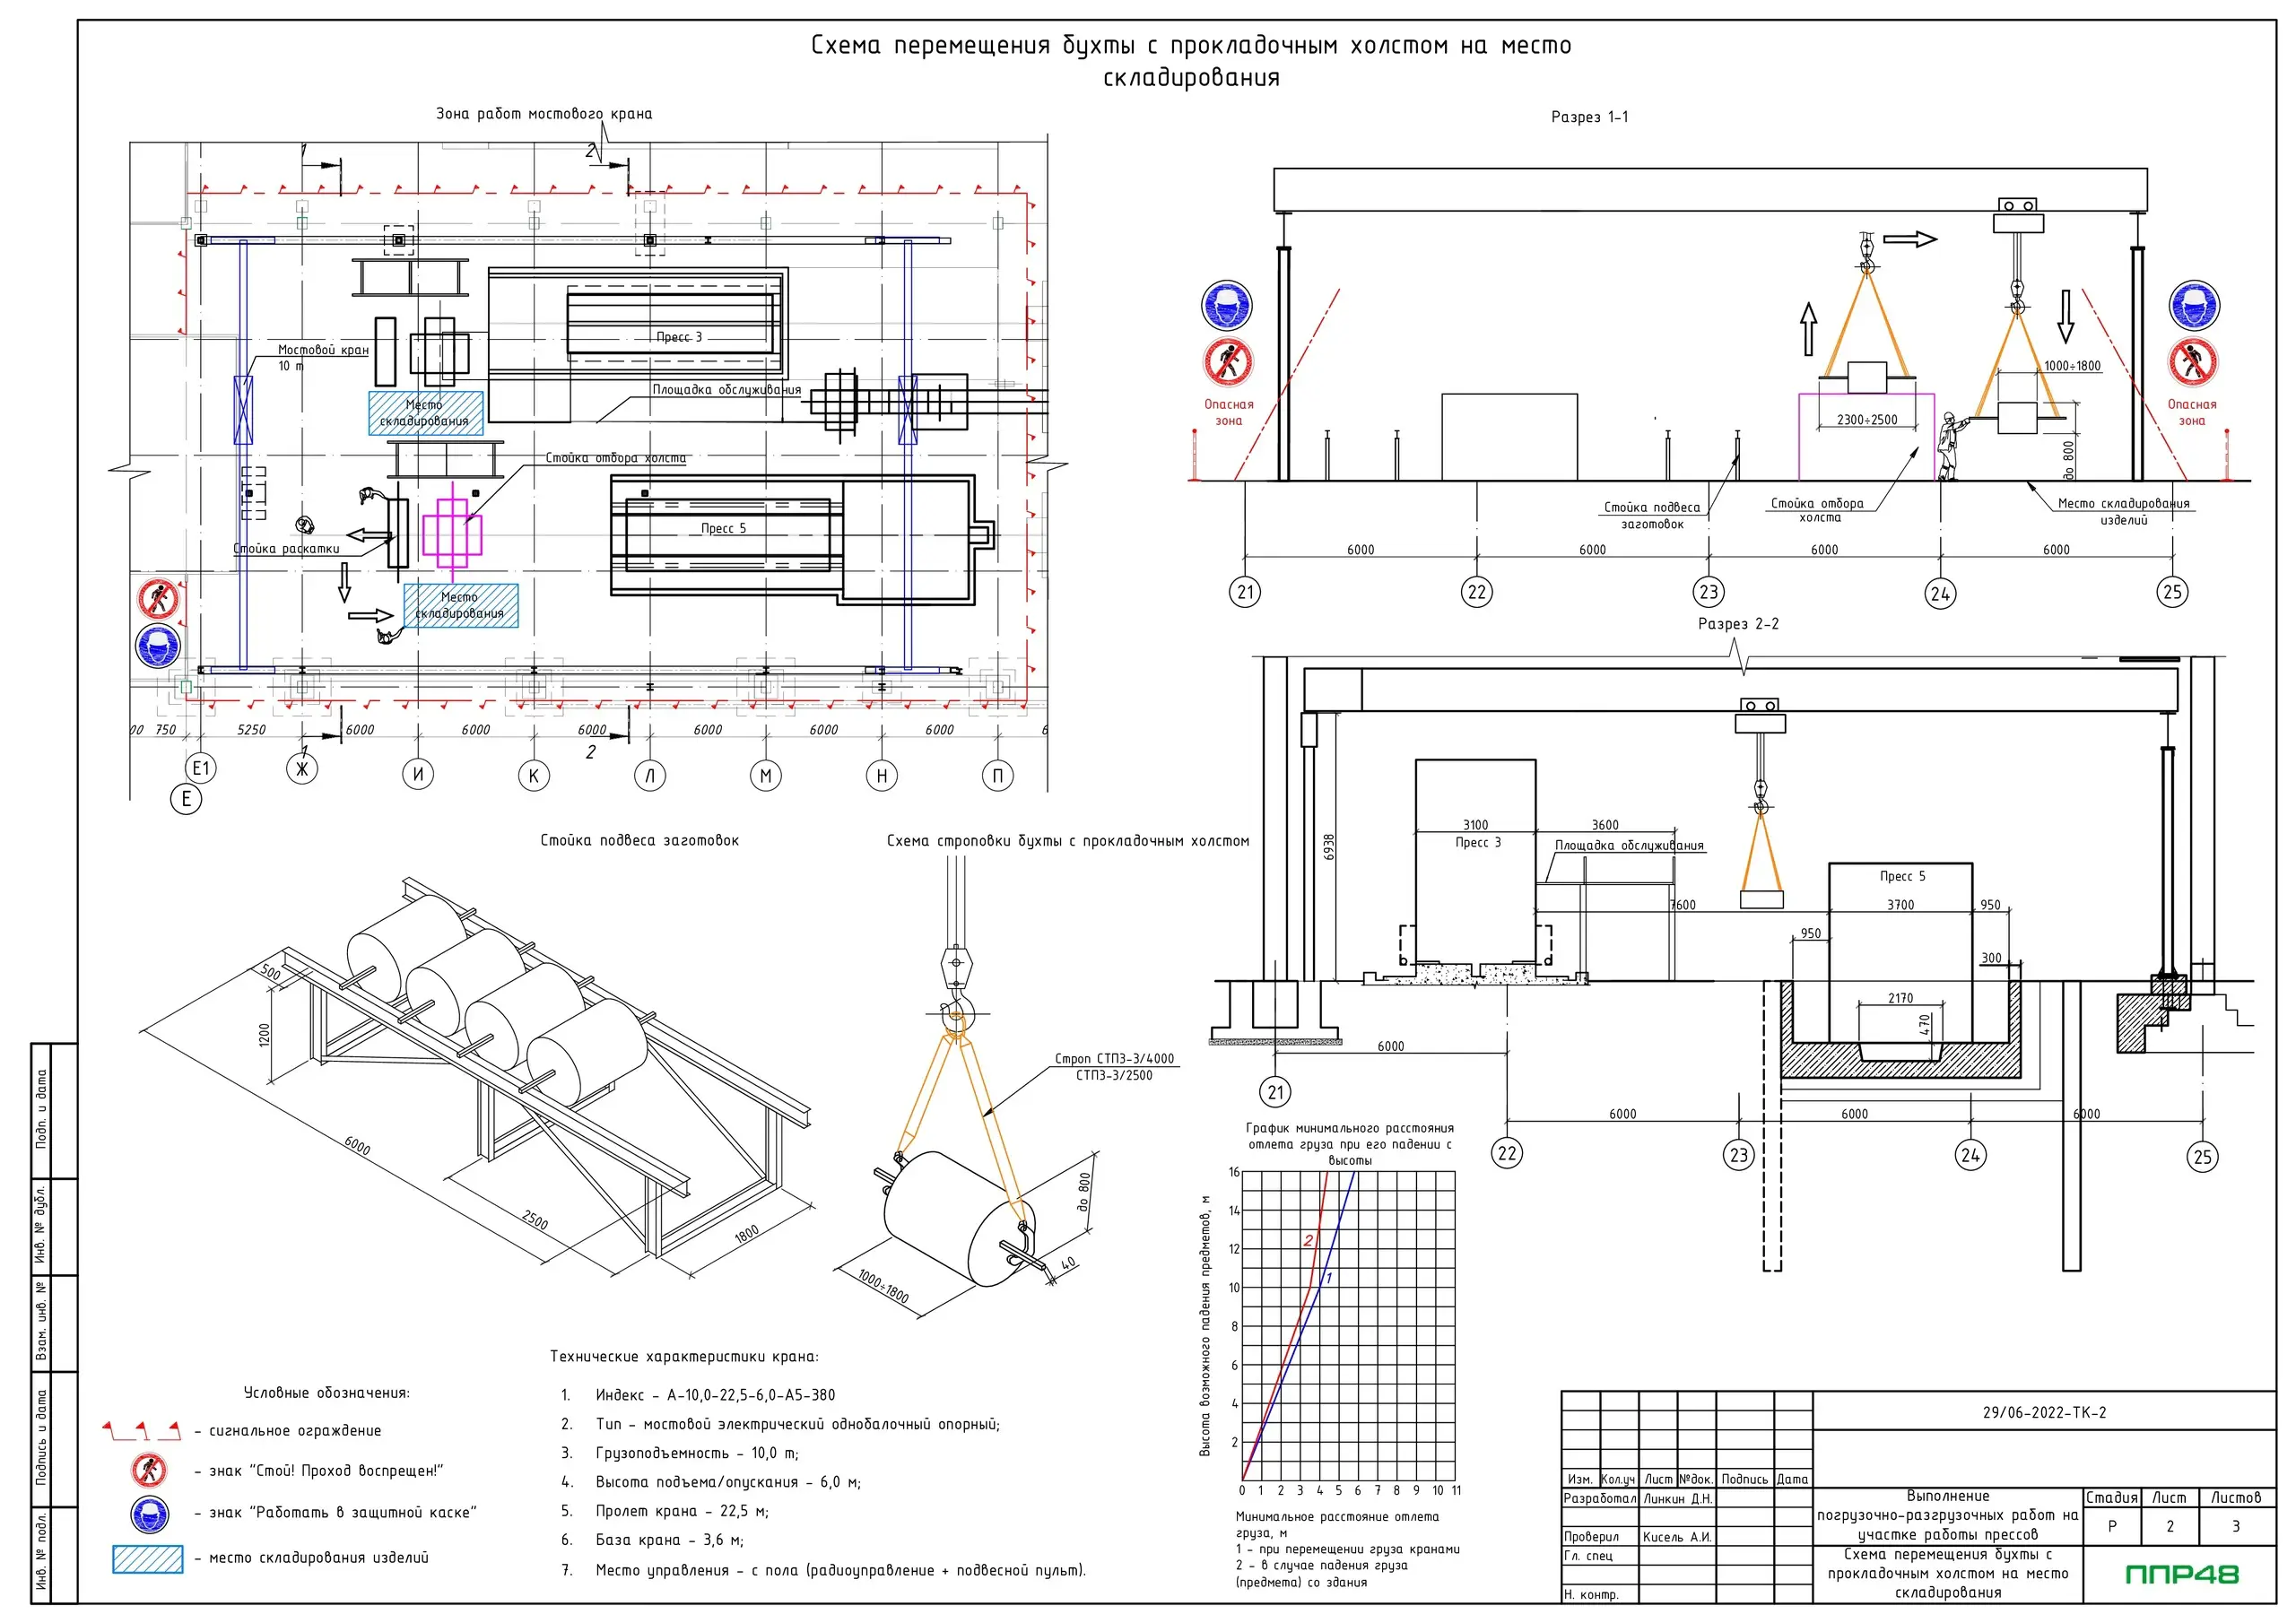The height and width of the screenshot is (1623, 2296).
Task: Click the Разрез 1-1 section title
Action: coord(1589,117)
